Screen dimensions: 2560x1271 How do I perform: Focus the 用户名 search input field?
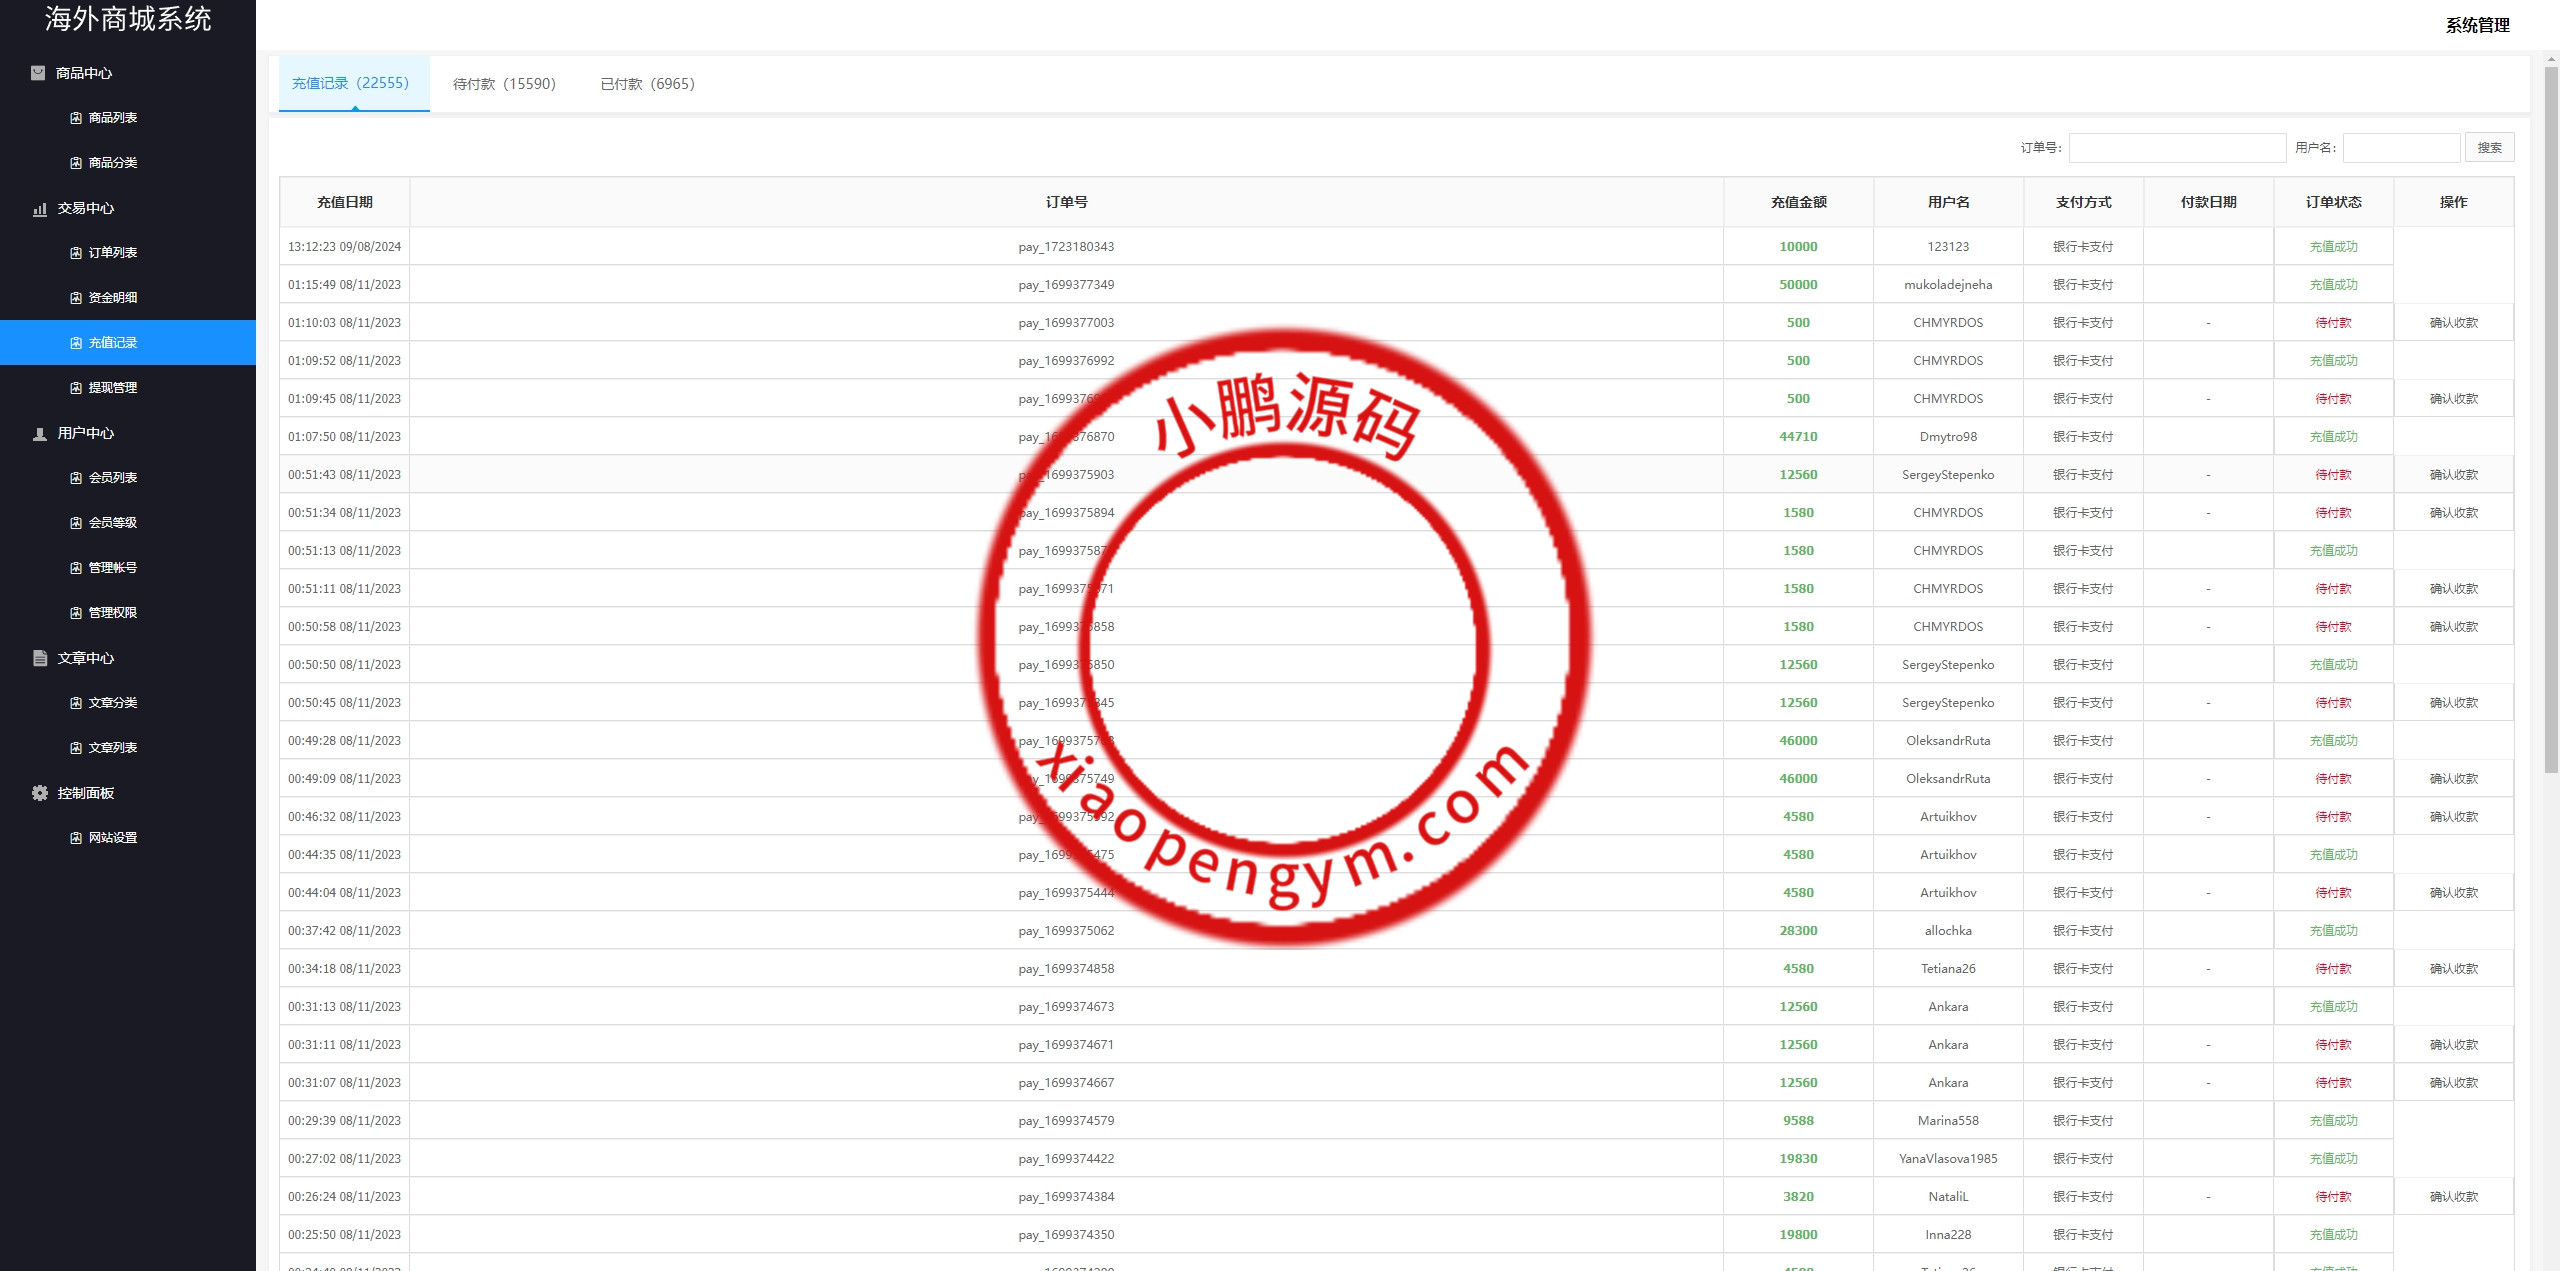point(2400,148)
